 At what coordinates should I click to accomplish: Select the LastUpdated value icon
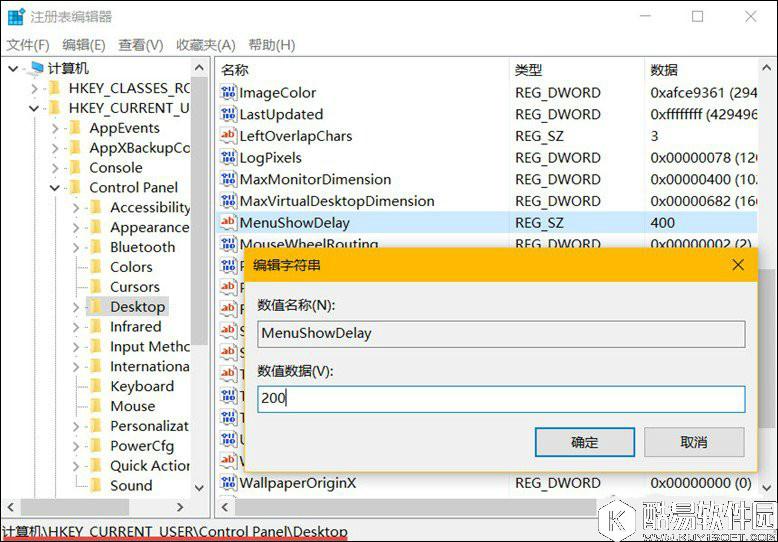click(x=228, y=114)
